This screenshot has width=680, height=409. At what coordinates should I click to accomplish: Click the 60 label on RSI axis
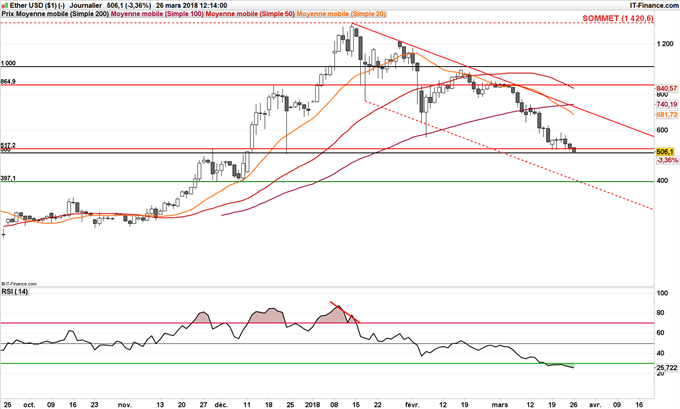pyautogui.click(x=661, y=333)
